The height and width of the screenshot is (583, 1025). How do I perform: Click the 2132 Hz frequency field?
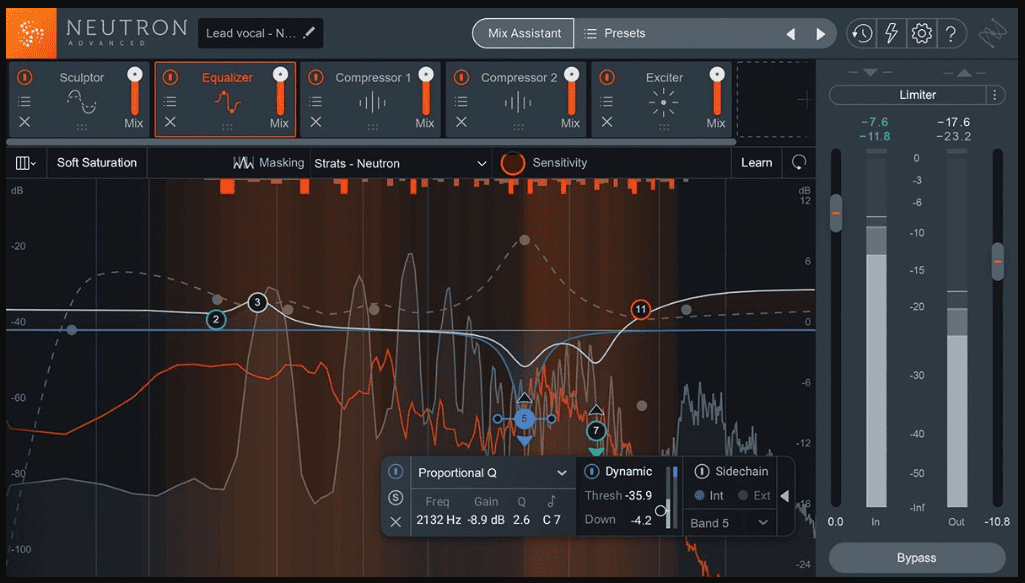[x=438, y=520]
